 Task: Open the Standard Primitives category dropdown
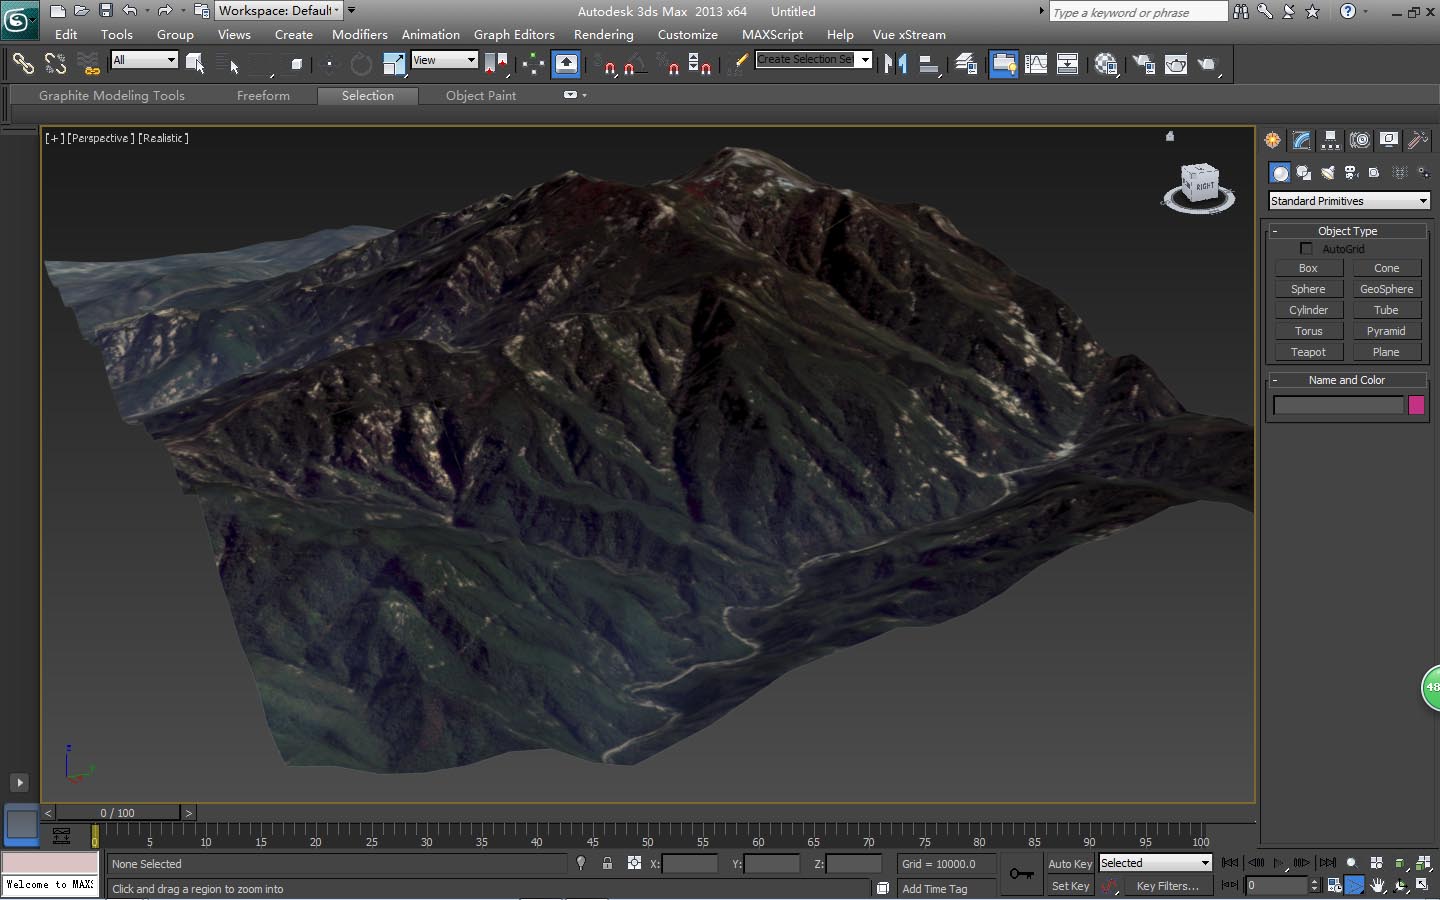[x=1348, y=201]
